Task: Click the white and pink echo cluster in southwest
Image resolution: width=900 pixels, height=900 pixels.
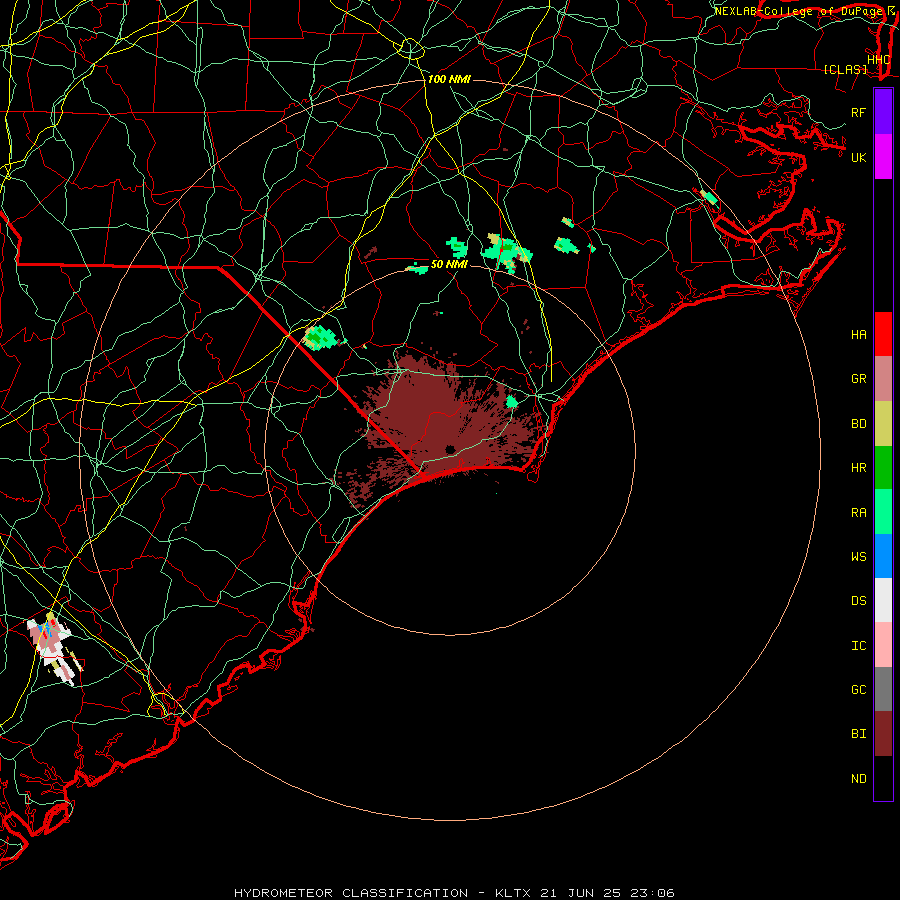Action: [53, 647]
